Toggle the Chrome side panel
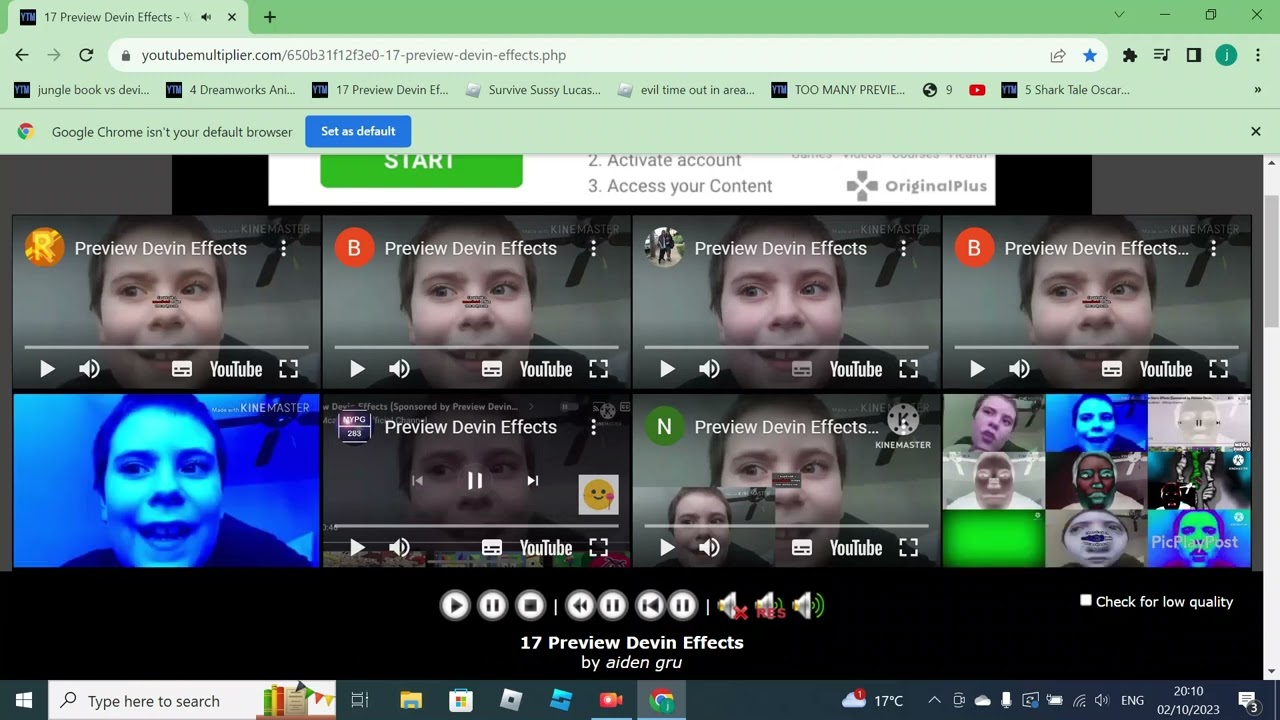 pos(1193,56)
